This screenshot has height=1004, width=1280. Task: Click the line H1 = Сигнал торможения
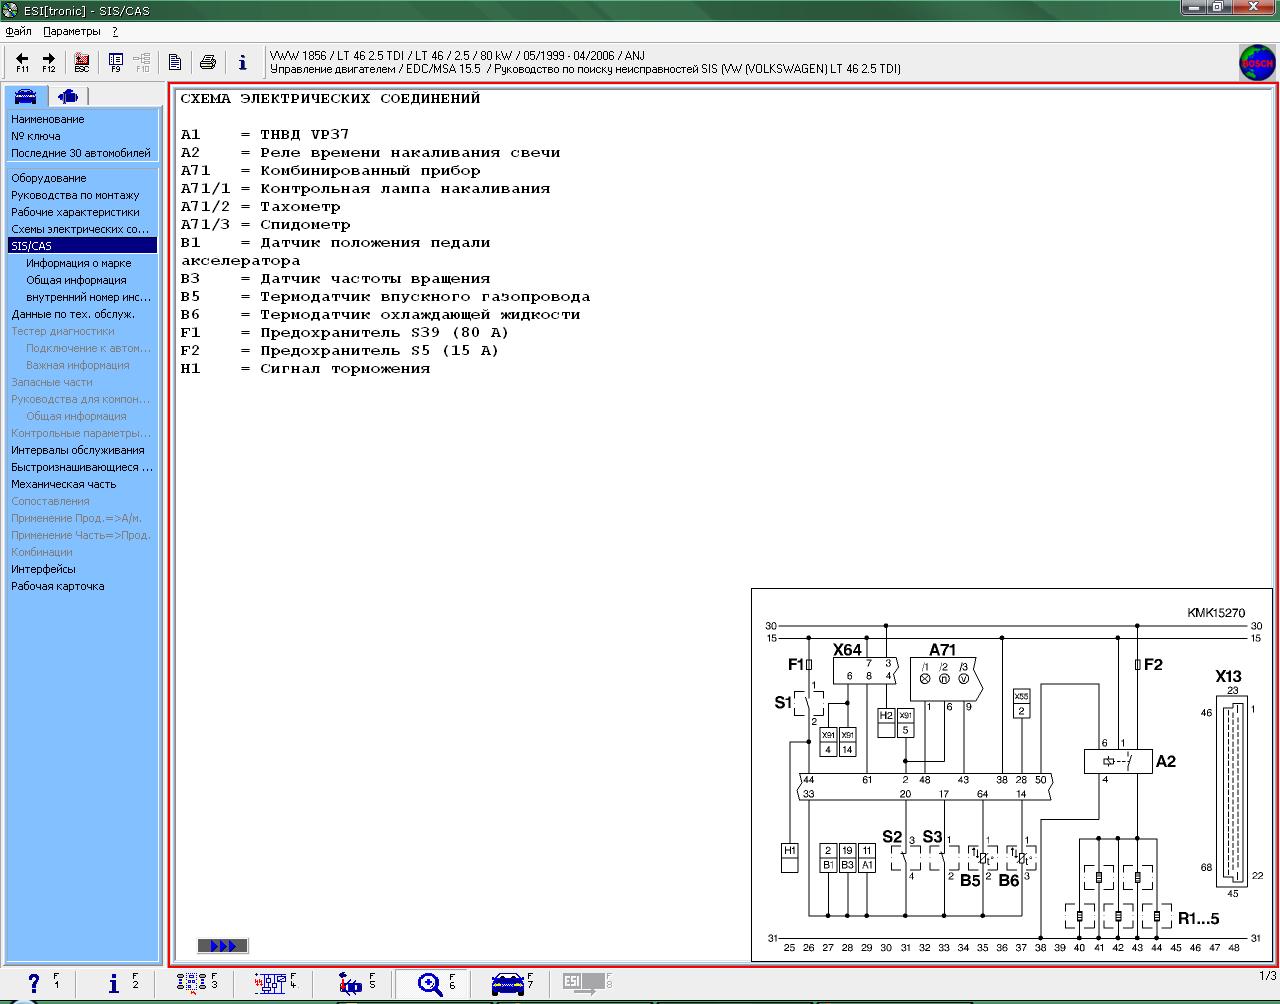point(305,368)
